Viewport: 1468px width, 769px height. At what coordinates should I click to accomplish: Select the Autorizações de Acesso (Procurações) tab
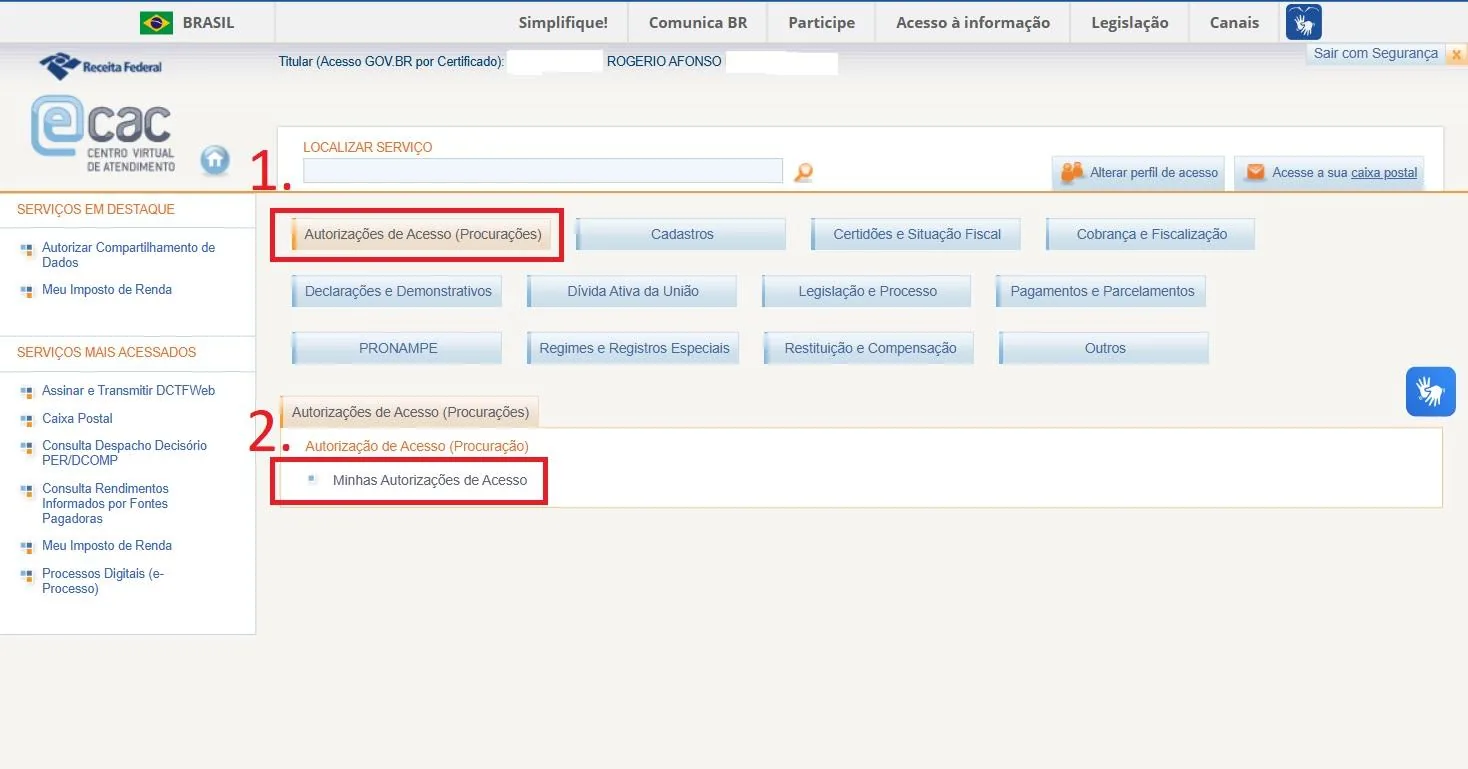(410, 412)
